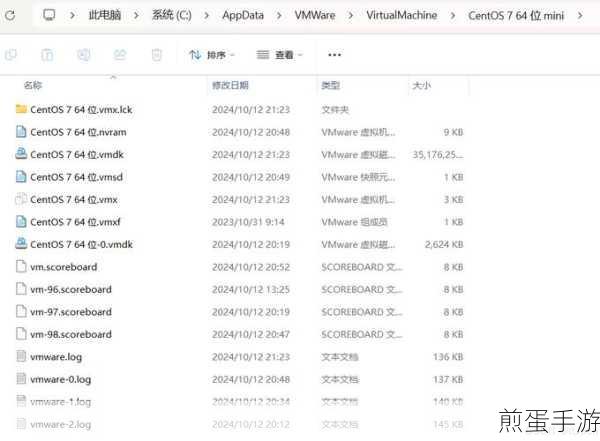The width and height of the screenshot is (600, 441).
Task: Click text file icon of vmware-2.log
Action: coord(21,424)
